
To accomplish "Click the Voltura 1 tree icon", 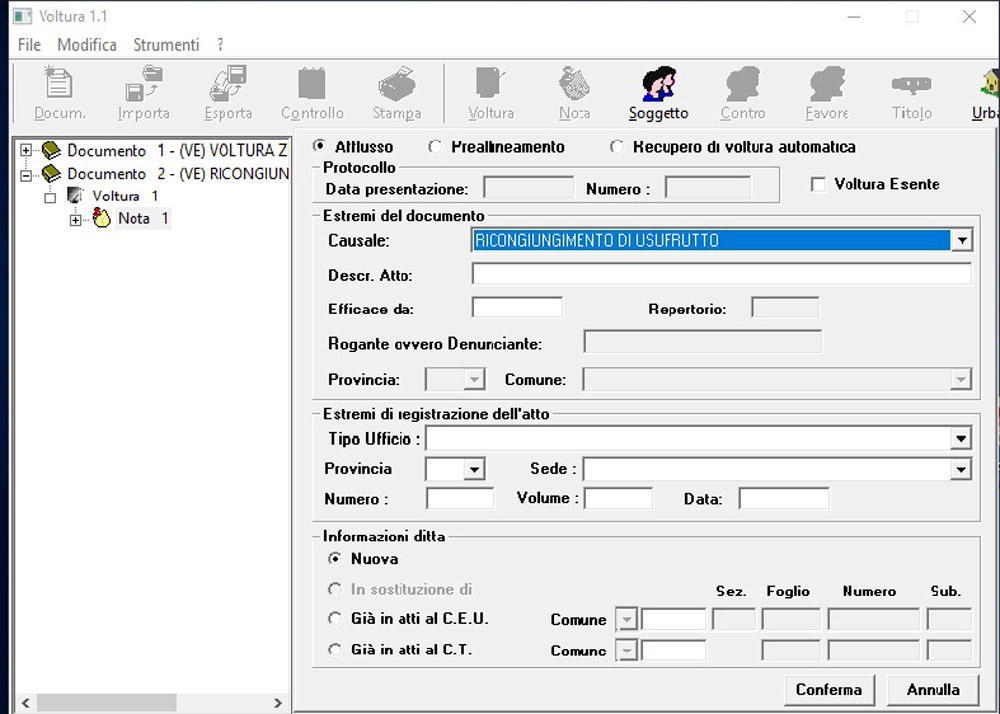I will 75,195.
